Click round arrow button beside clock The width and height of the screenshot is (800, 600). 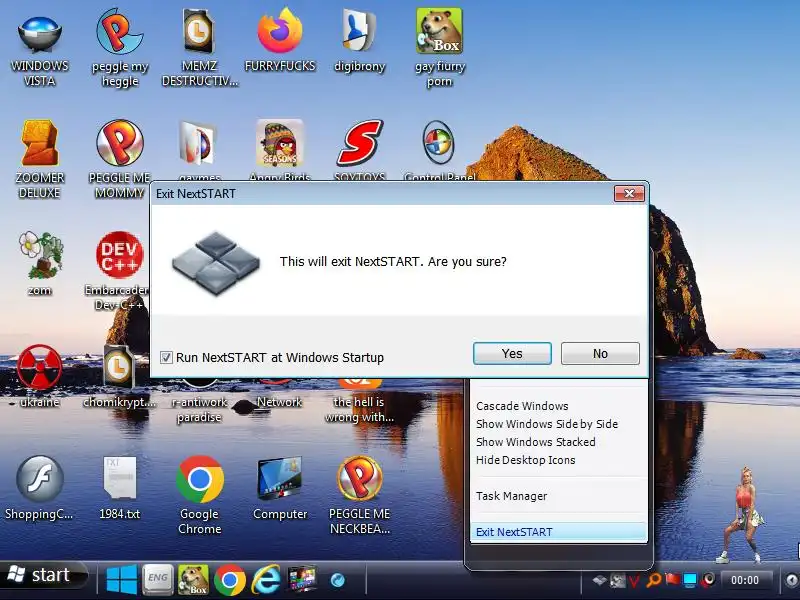coord(791,580)
